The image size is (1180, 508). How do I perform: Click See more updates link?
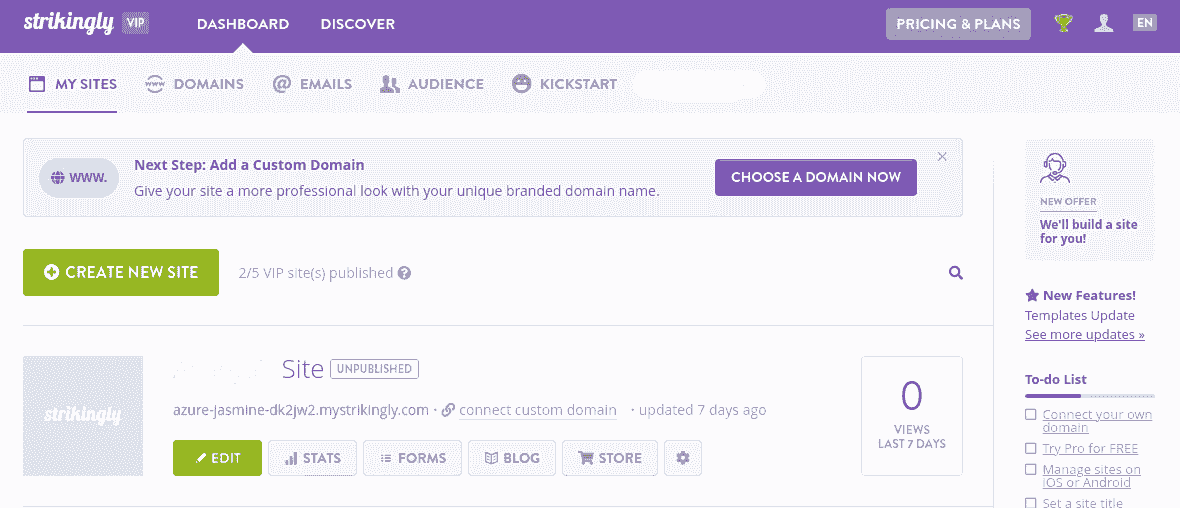[x=1084, y=334]
